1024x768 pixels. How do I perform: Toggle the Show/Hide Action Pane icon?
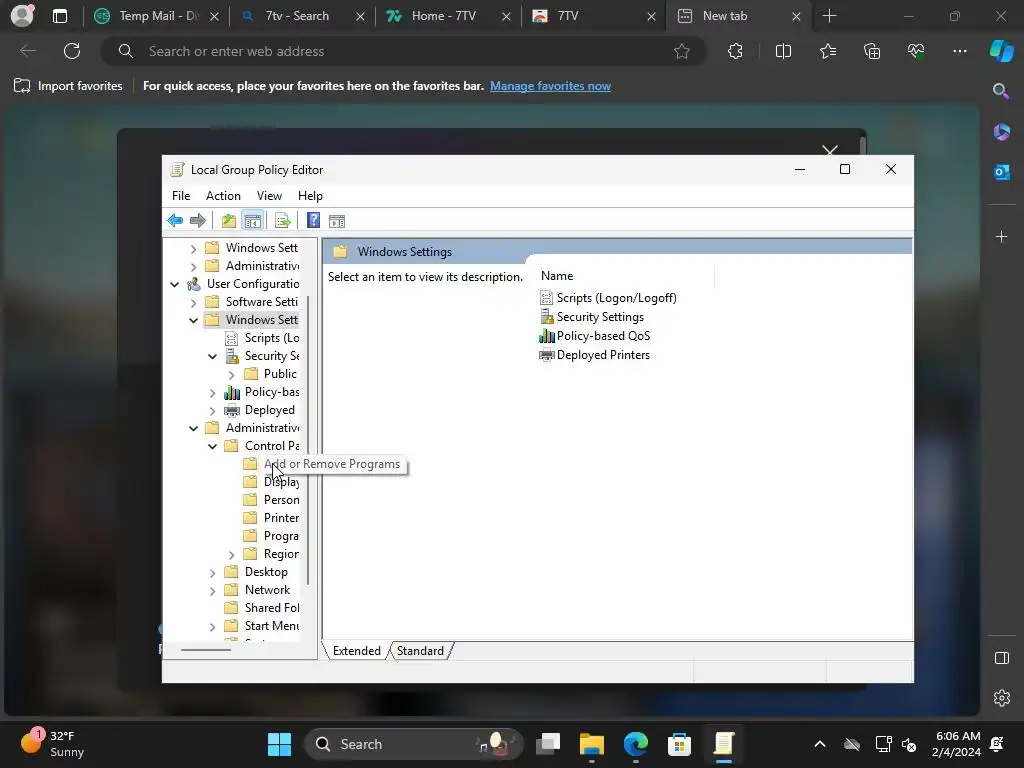click(337, 221)
